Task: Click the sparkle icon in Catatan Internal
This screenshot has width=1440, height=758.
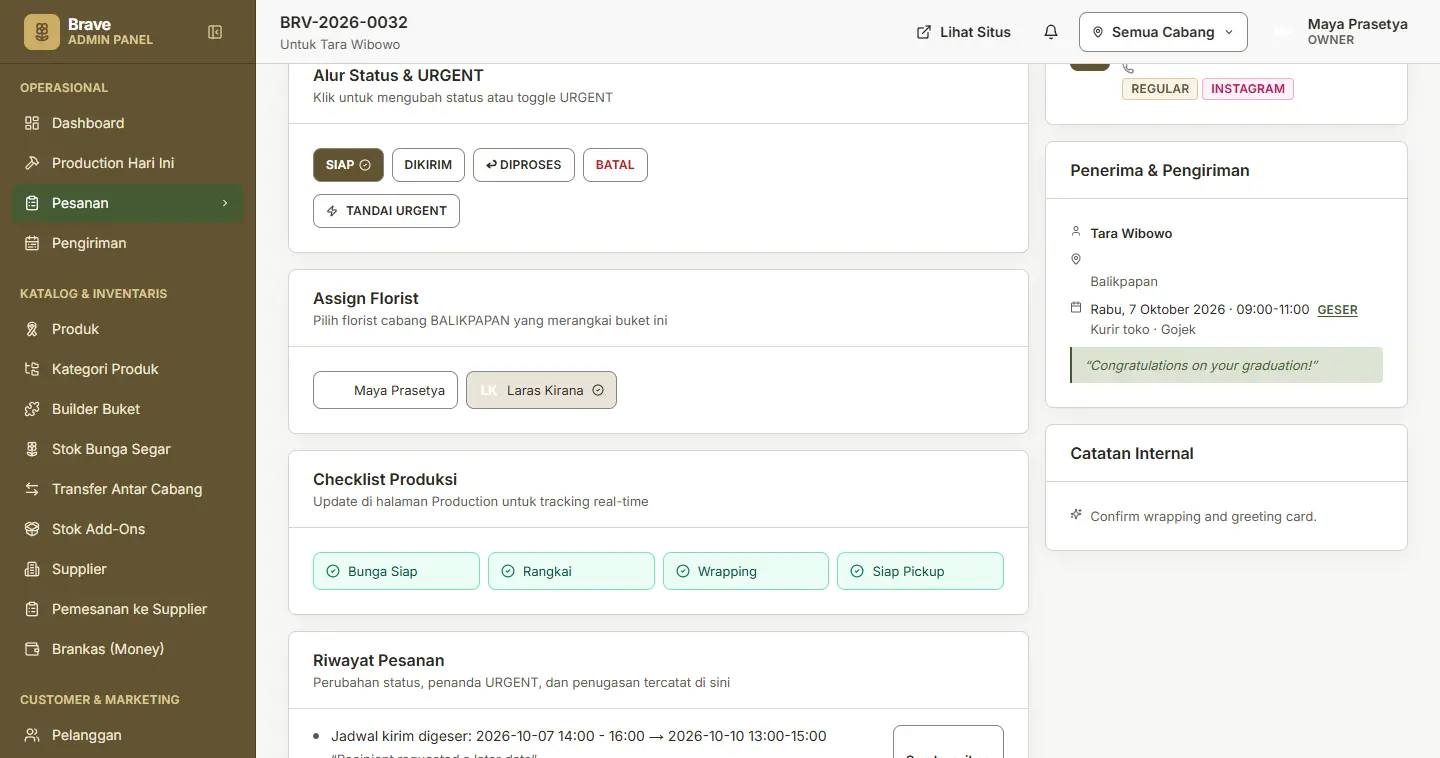Action: pos(1076,515)
